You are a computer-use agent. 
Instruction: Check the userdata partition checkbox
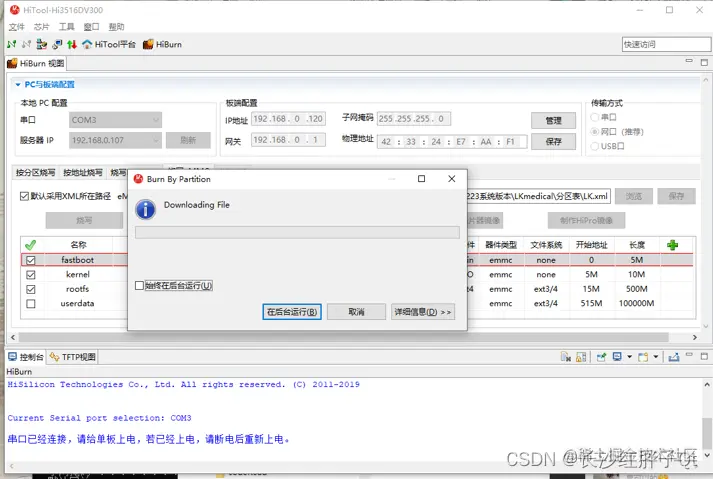pyautogui.click(x=30, y=303)
